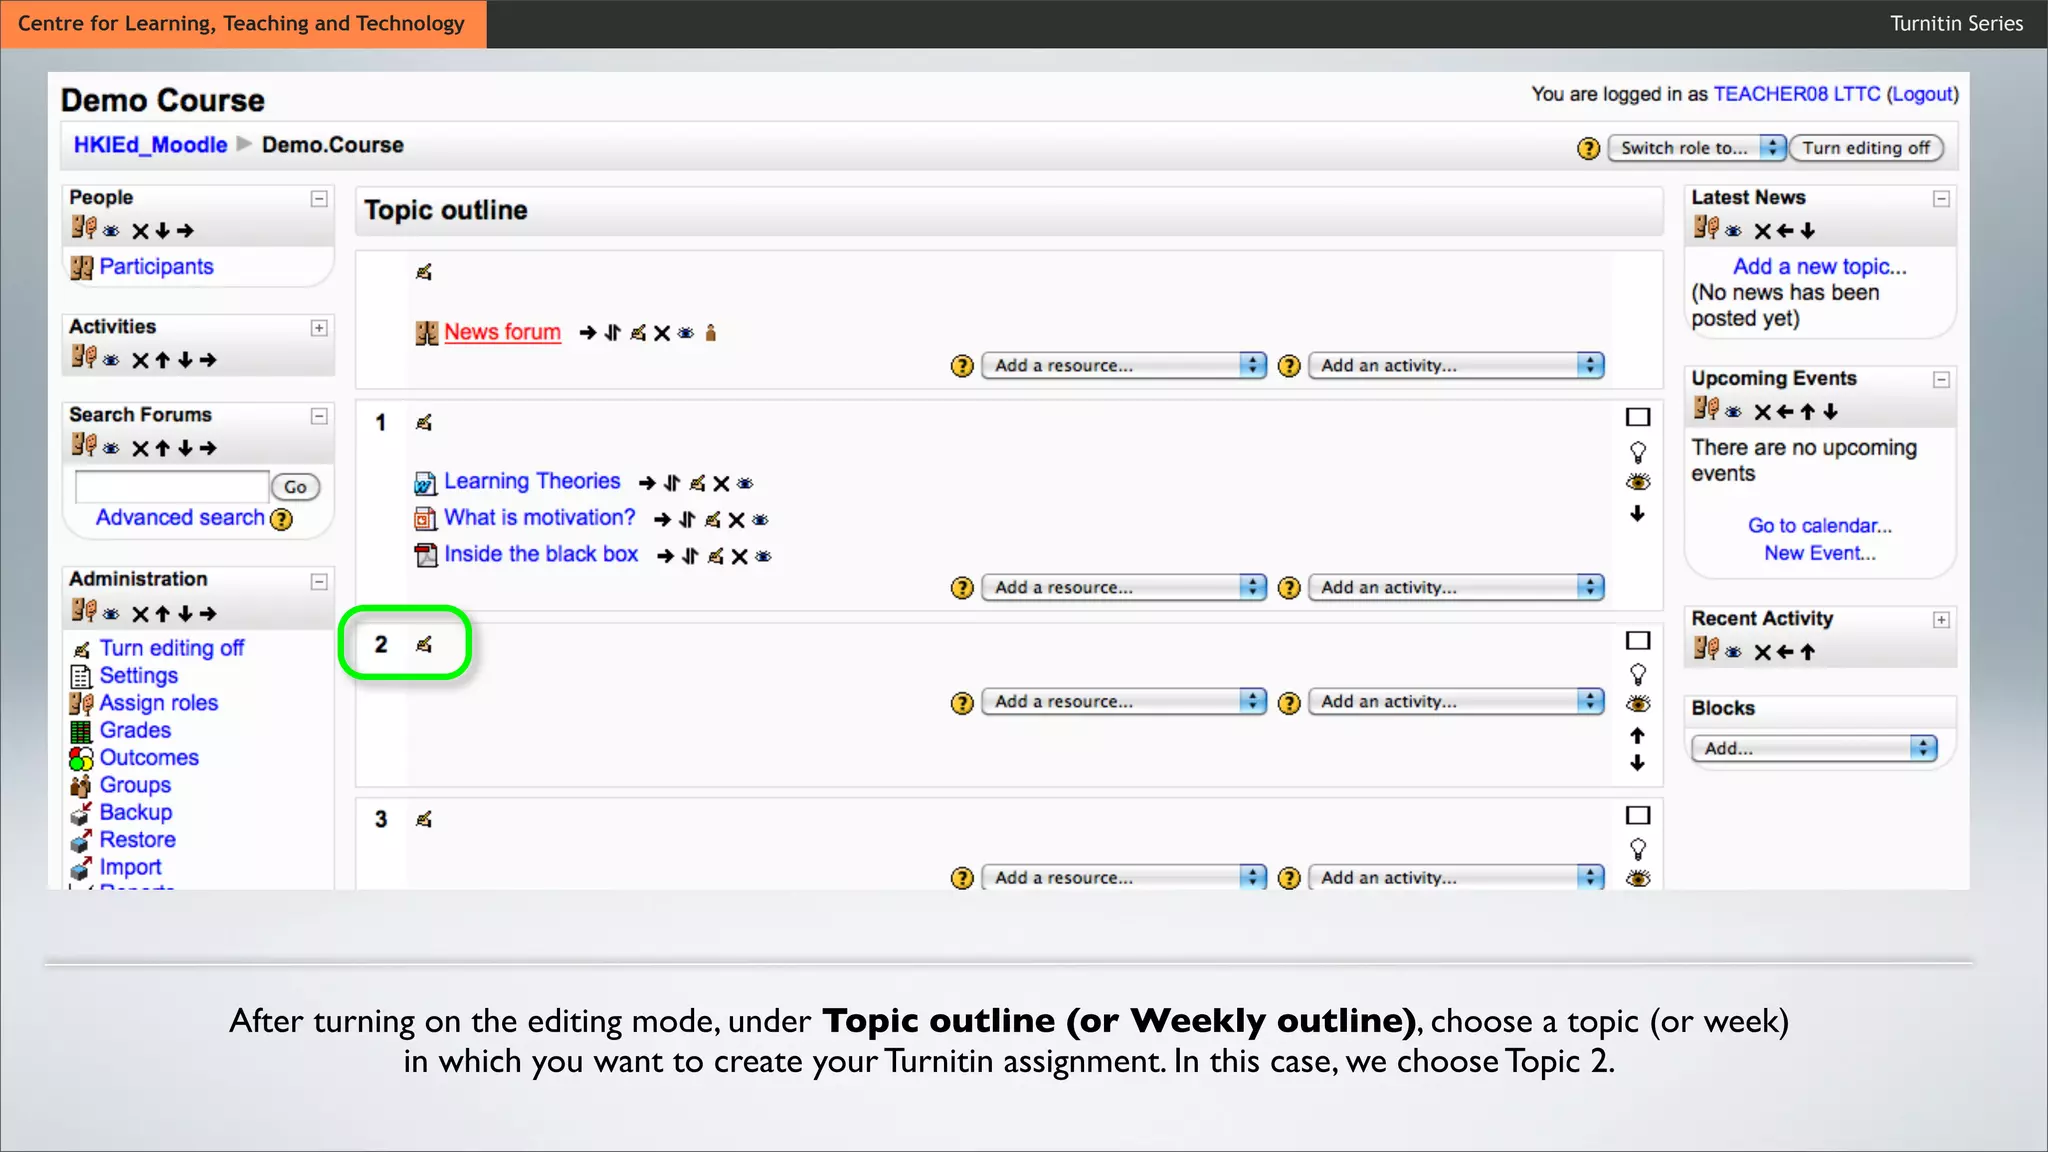
Task: Move Topic 2 up with arrow
Action: point(1637,736)
